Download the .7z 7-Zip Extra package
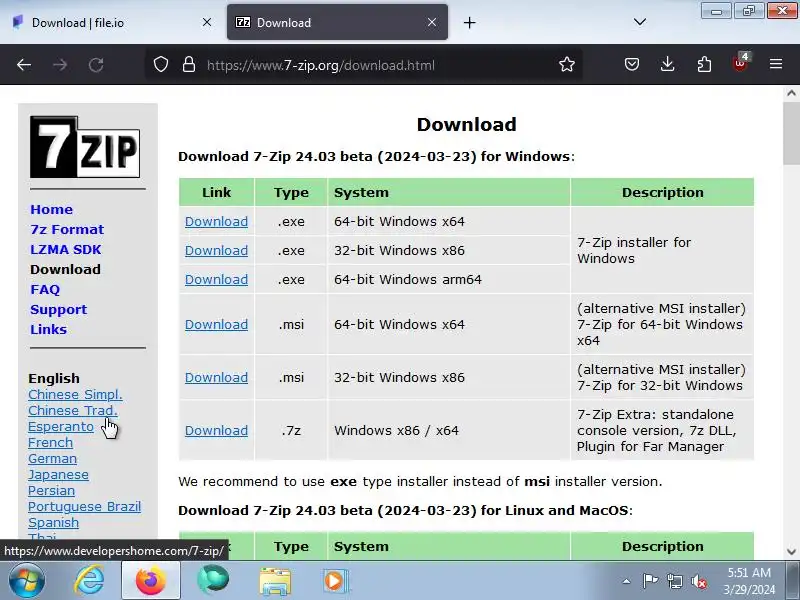This screenshot has width=800, height=600. 216,431
